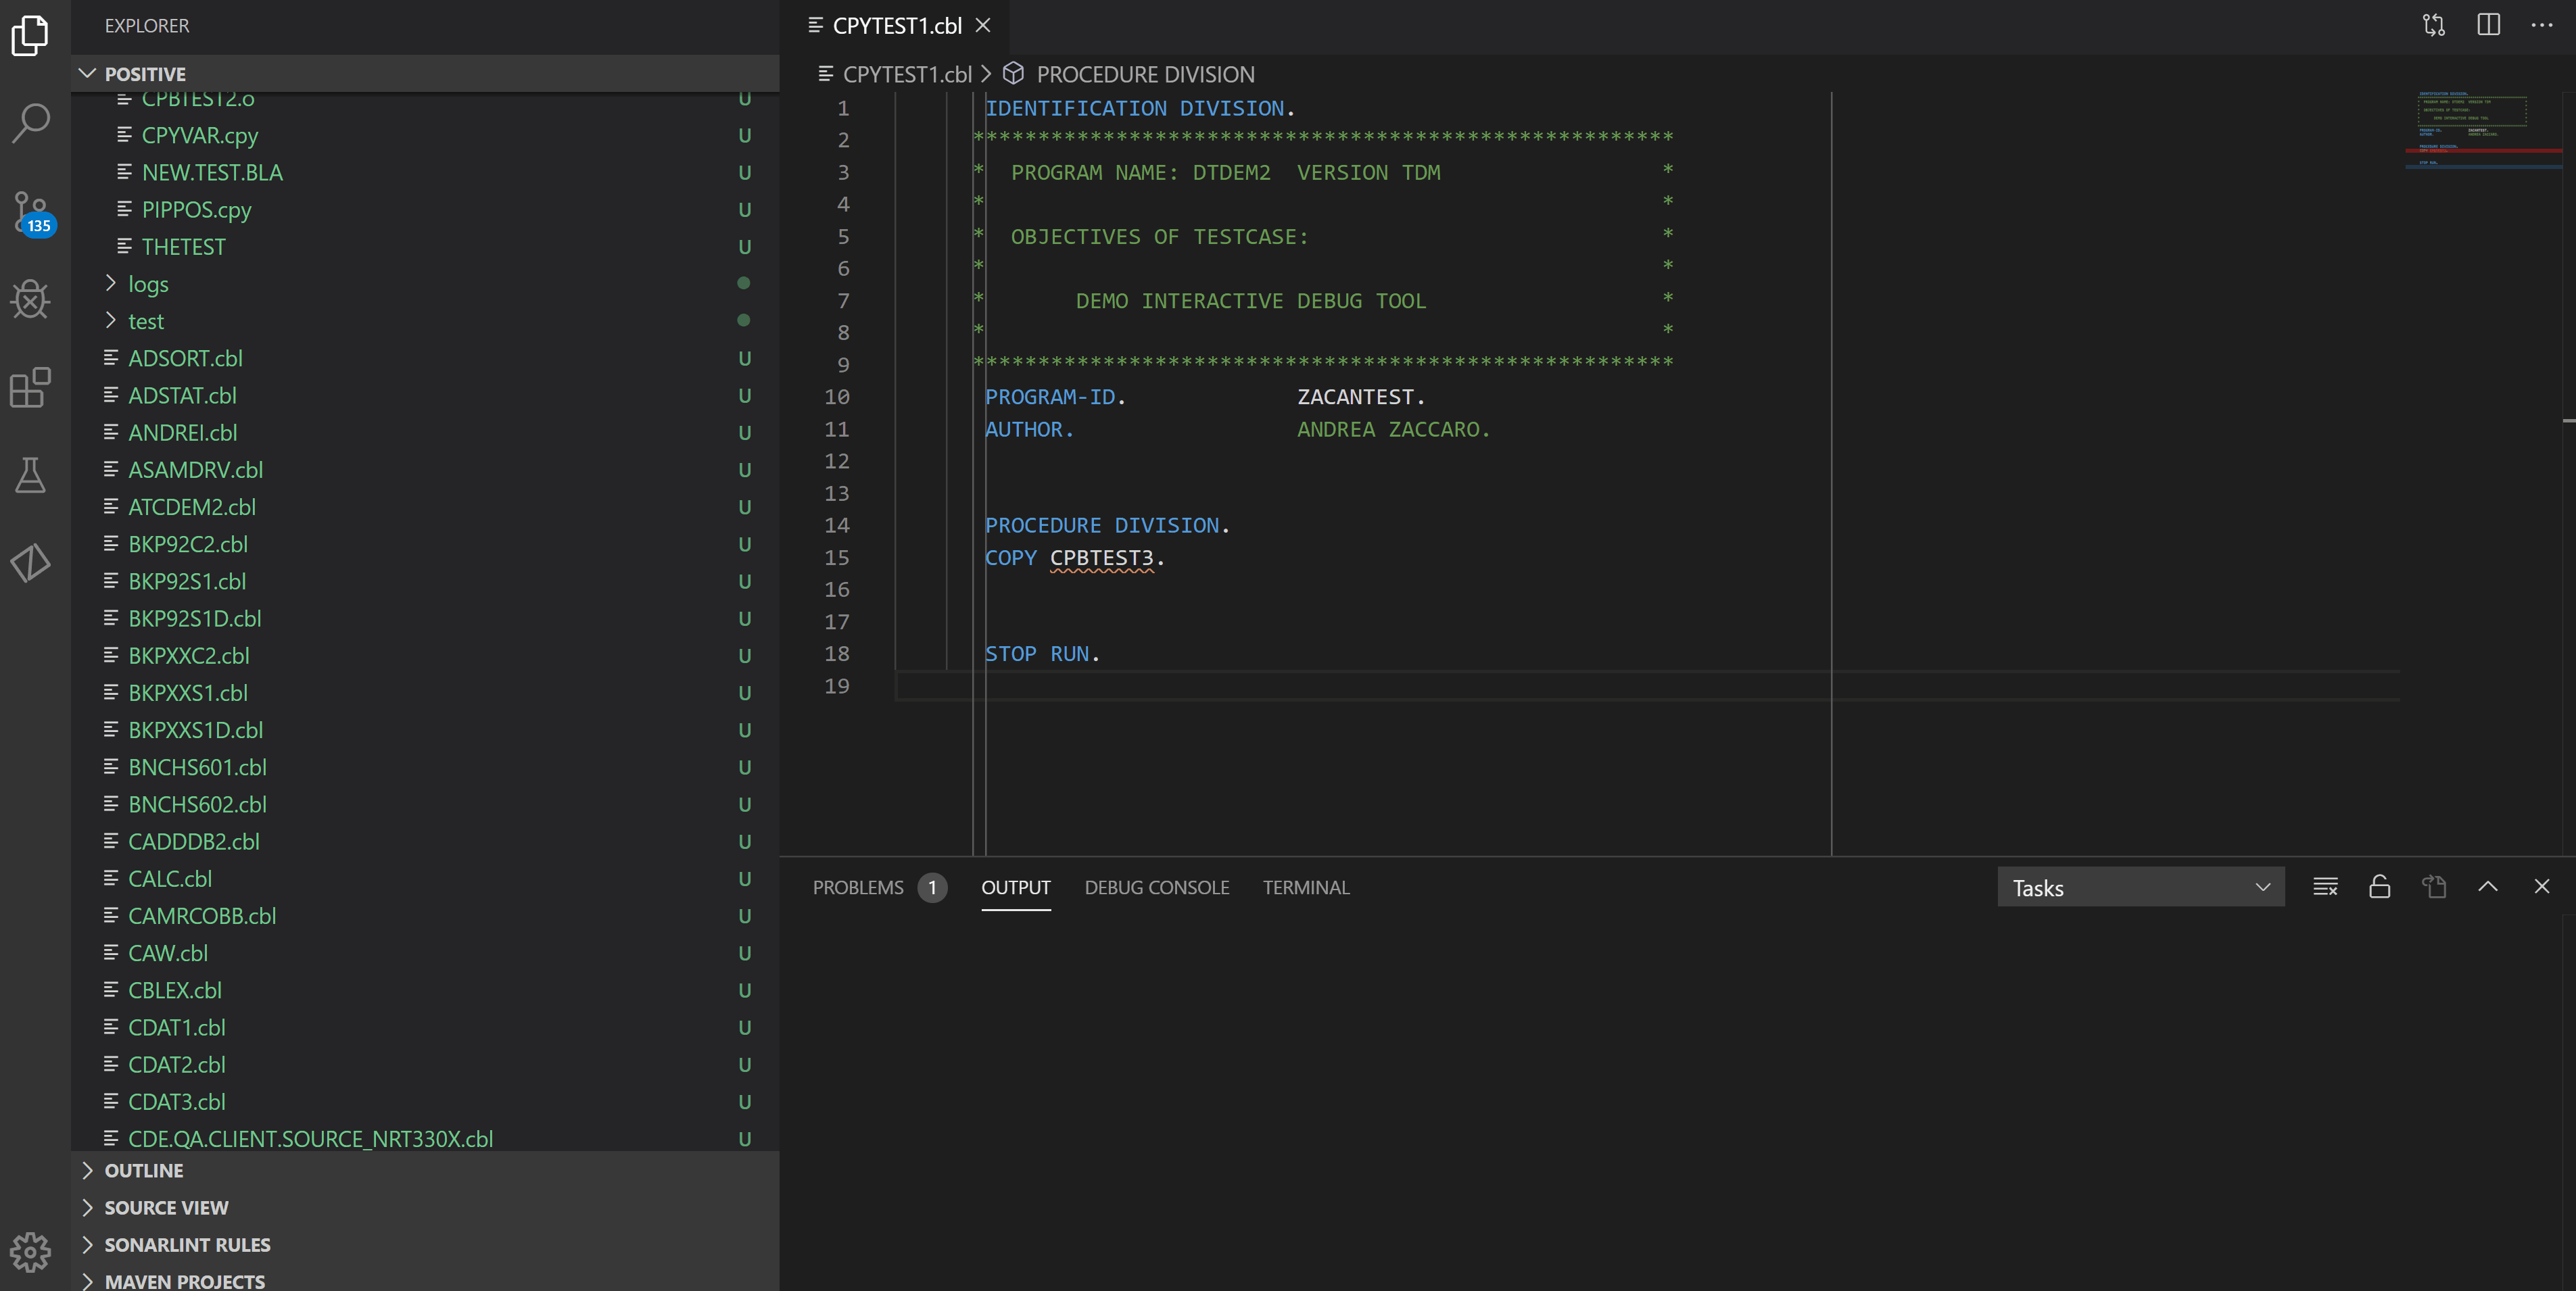Open the Extensions view
Screen dimensions: 2576x1291
[x=30, y=387]
